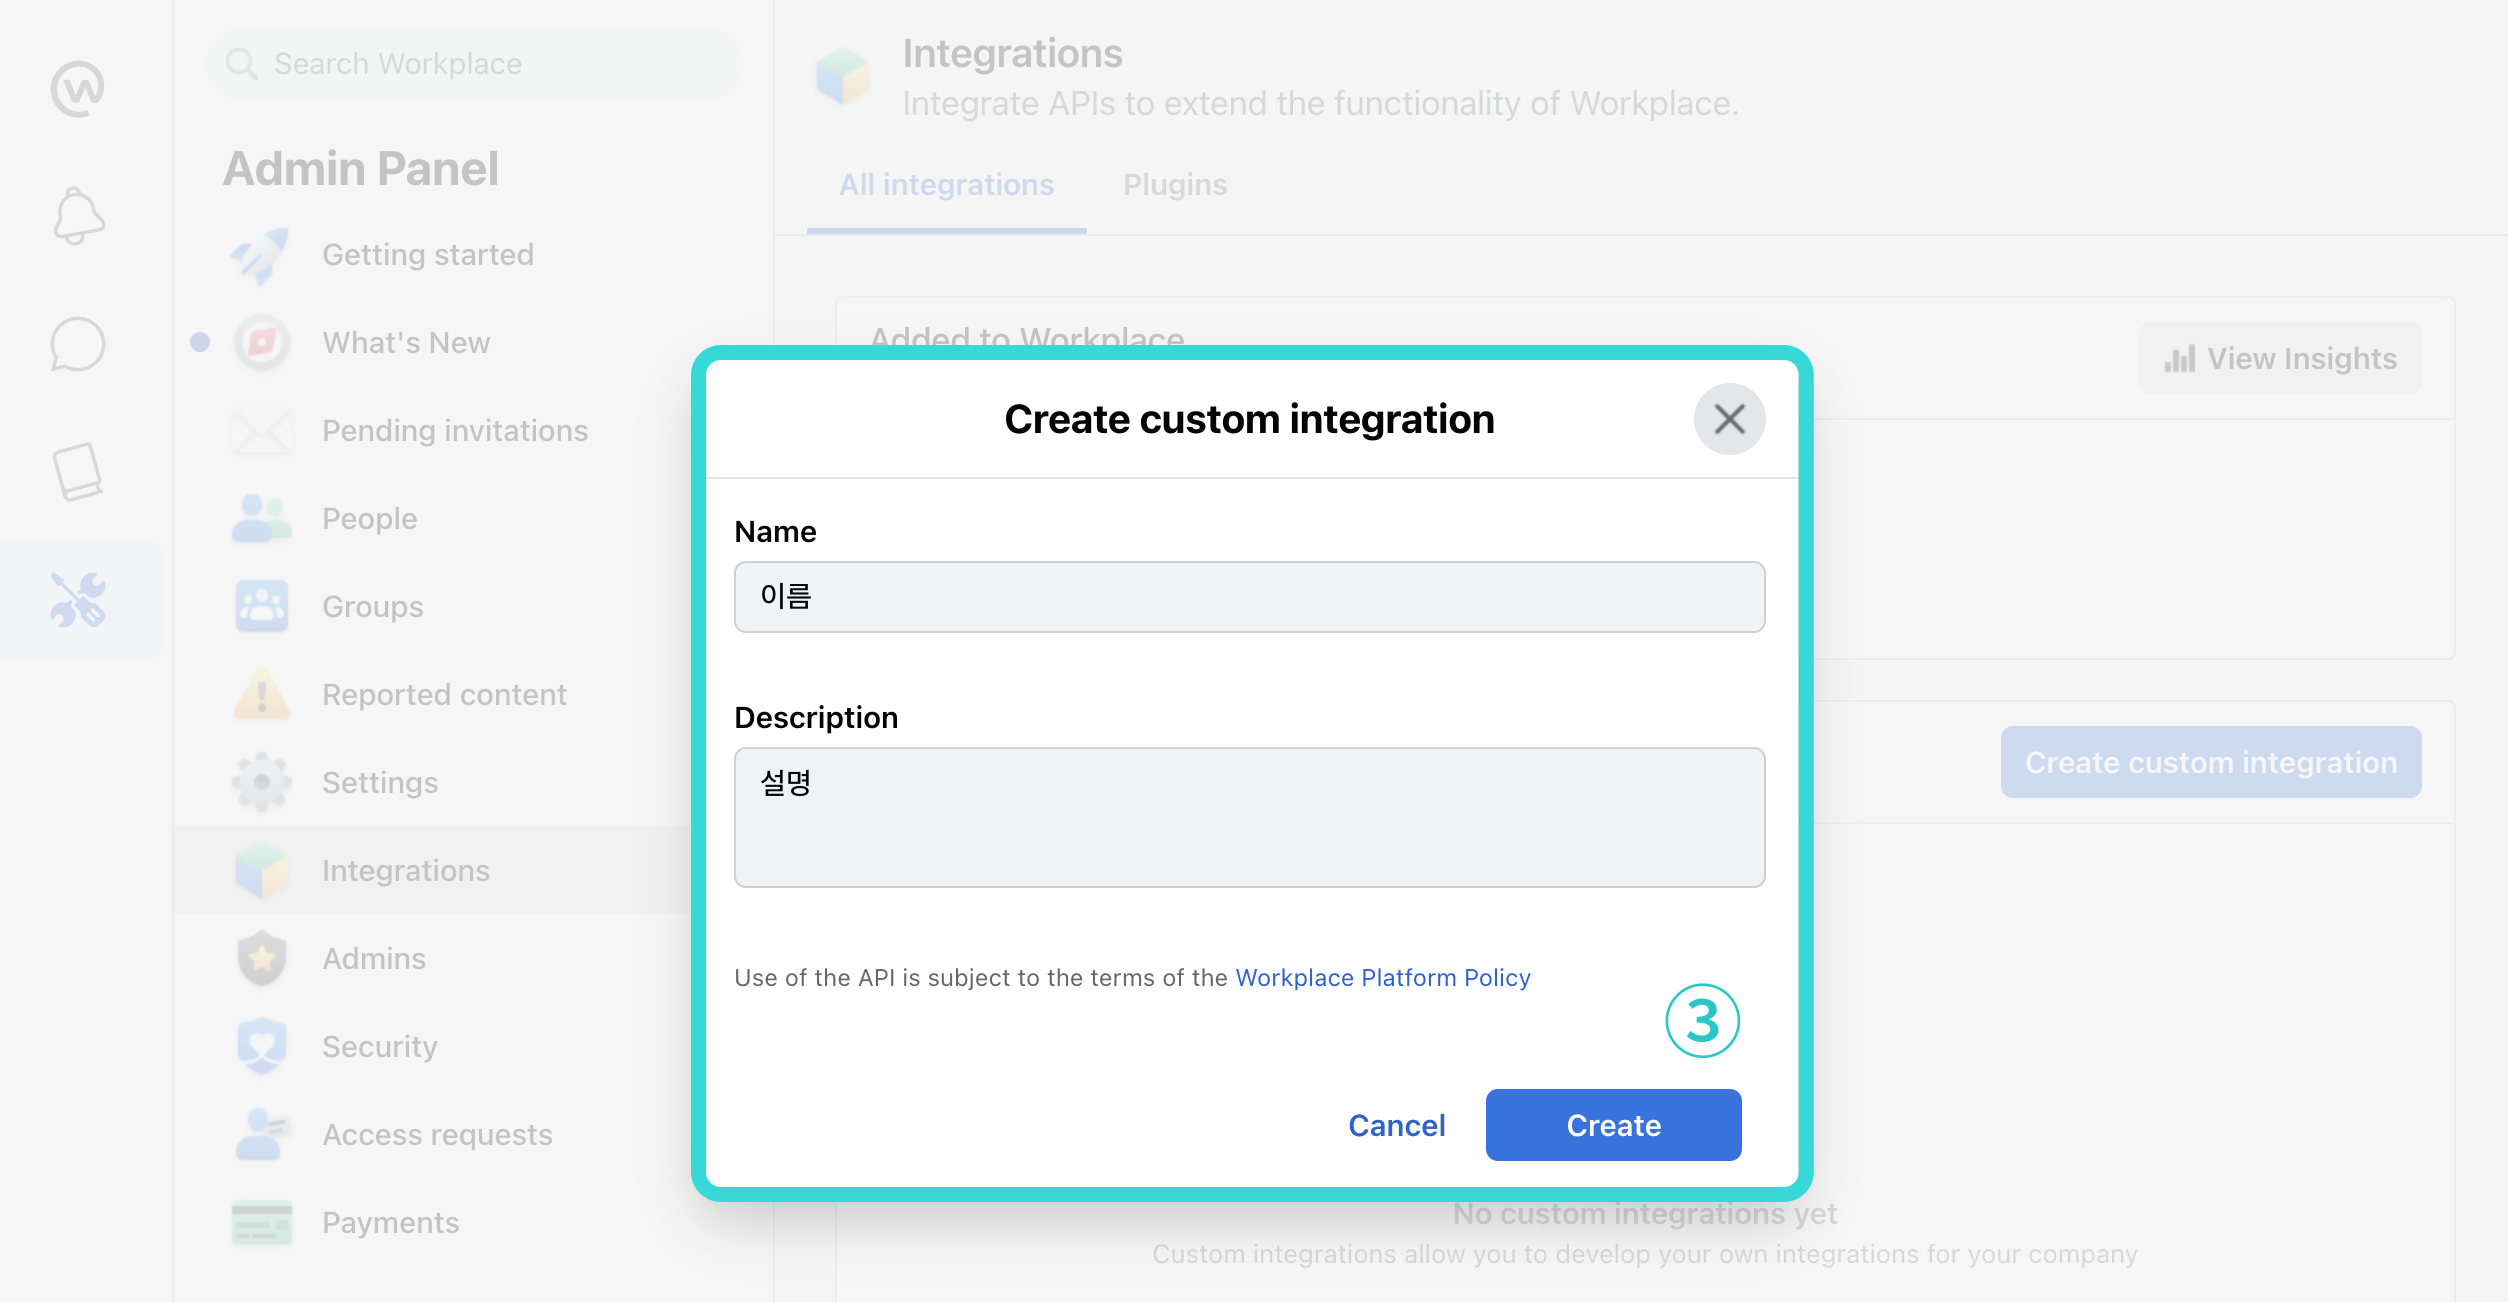Select the All integrations tab
This screenshot has height=1302, width=2508.
pyautogui.click(x=946, y=185)
